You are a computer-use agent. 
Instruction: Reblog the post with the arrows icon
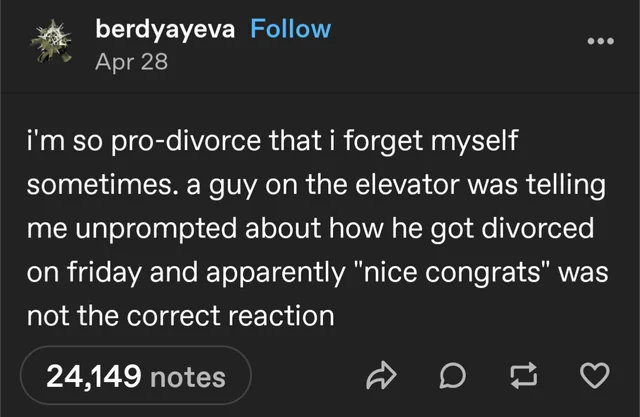click(x=523, y=375)
